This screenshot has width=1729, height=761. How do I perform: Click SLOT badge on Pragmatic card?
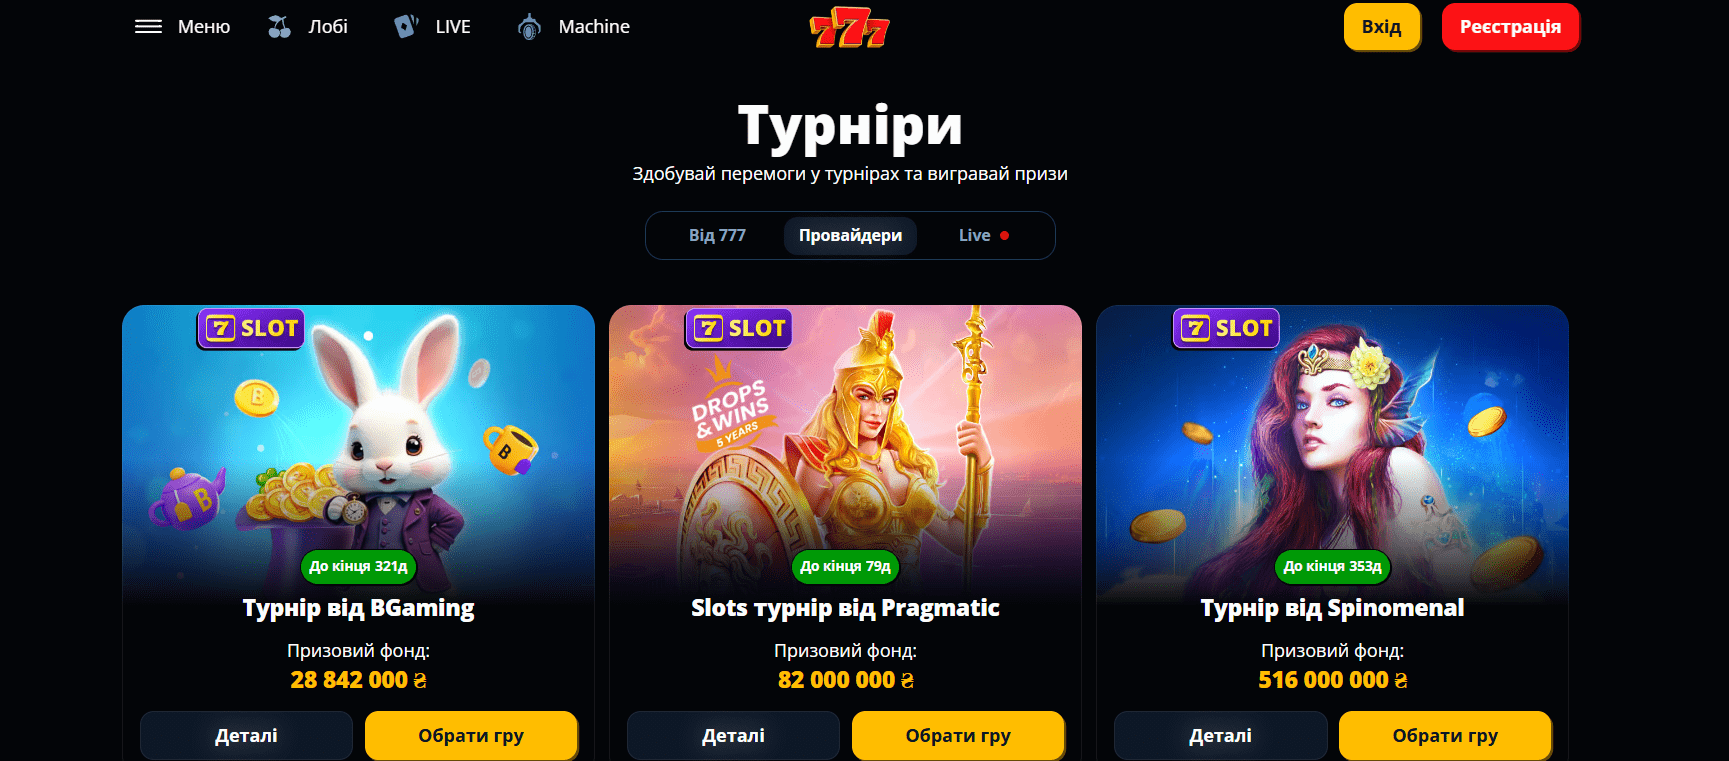coord(738,328)
